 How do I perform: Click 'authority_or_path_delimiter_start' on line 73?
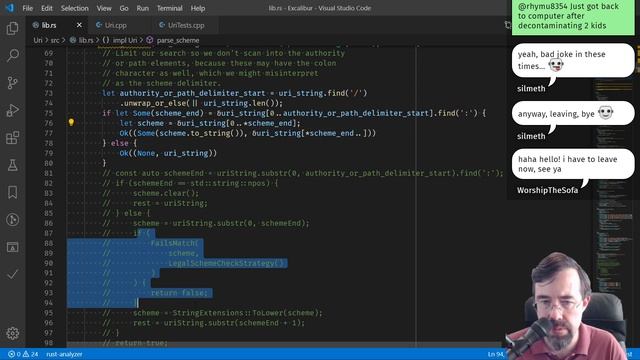pos(192,93)
